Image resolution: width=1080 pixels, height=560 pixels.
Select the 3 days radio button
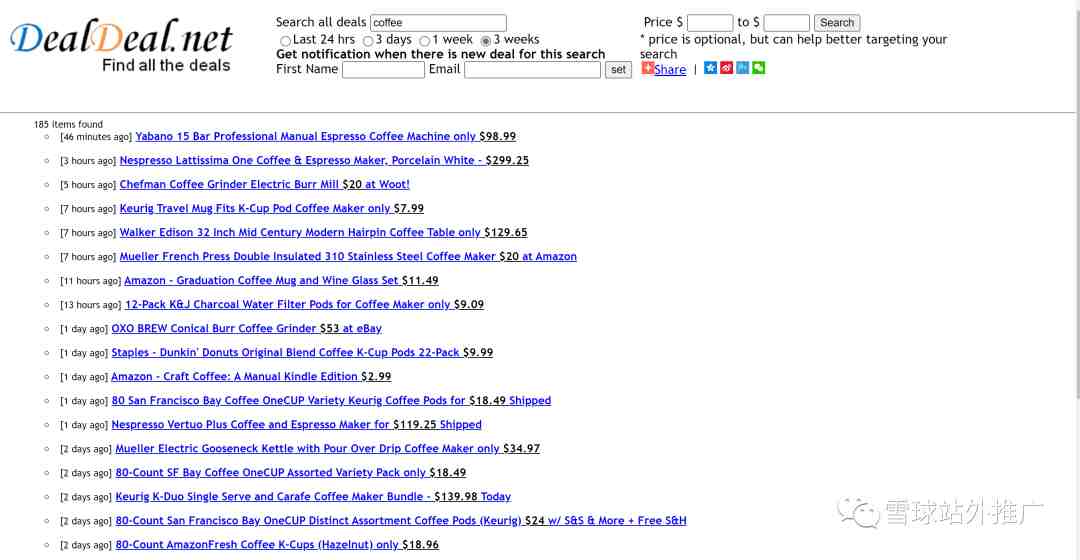368,41
